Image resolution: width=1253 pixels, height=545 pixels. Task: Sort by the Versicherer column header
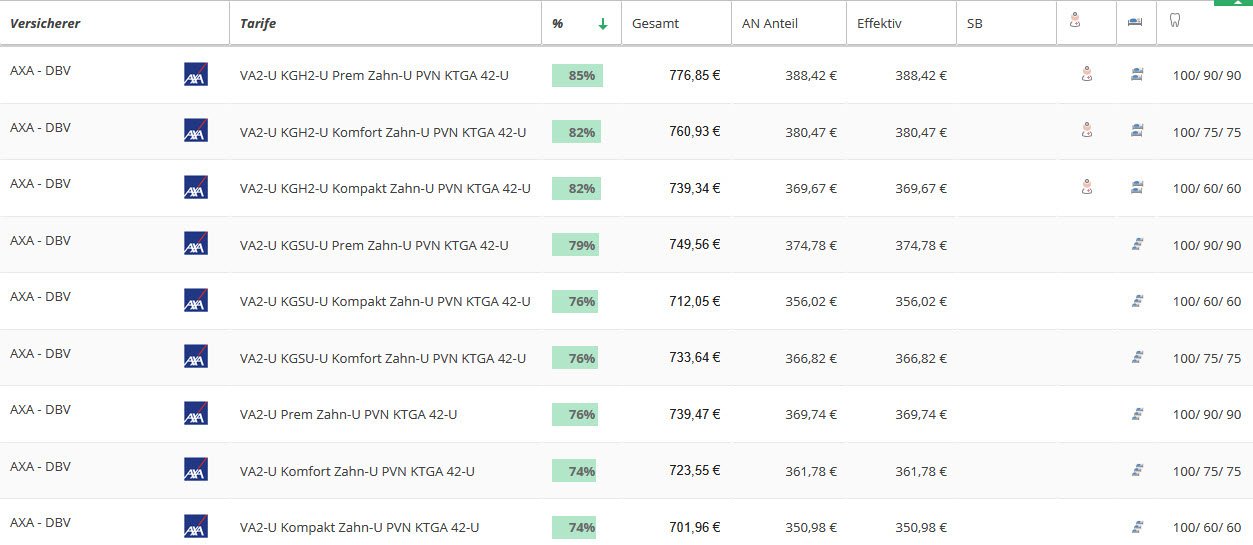(45, 23)
